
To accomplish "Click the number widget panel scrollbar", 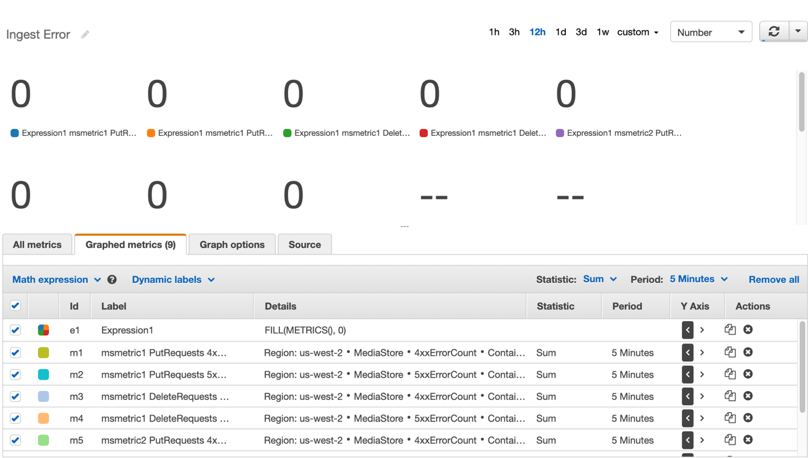I will 801,101.
